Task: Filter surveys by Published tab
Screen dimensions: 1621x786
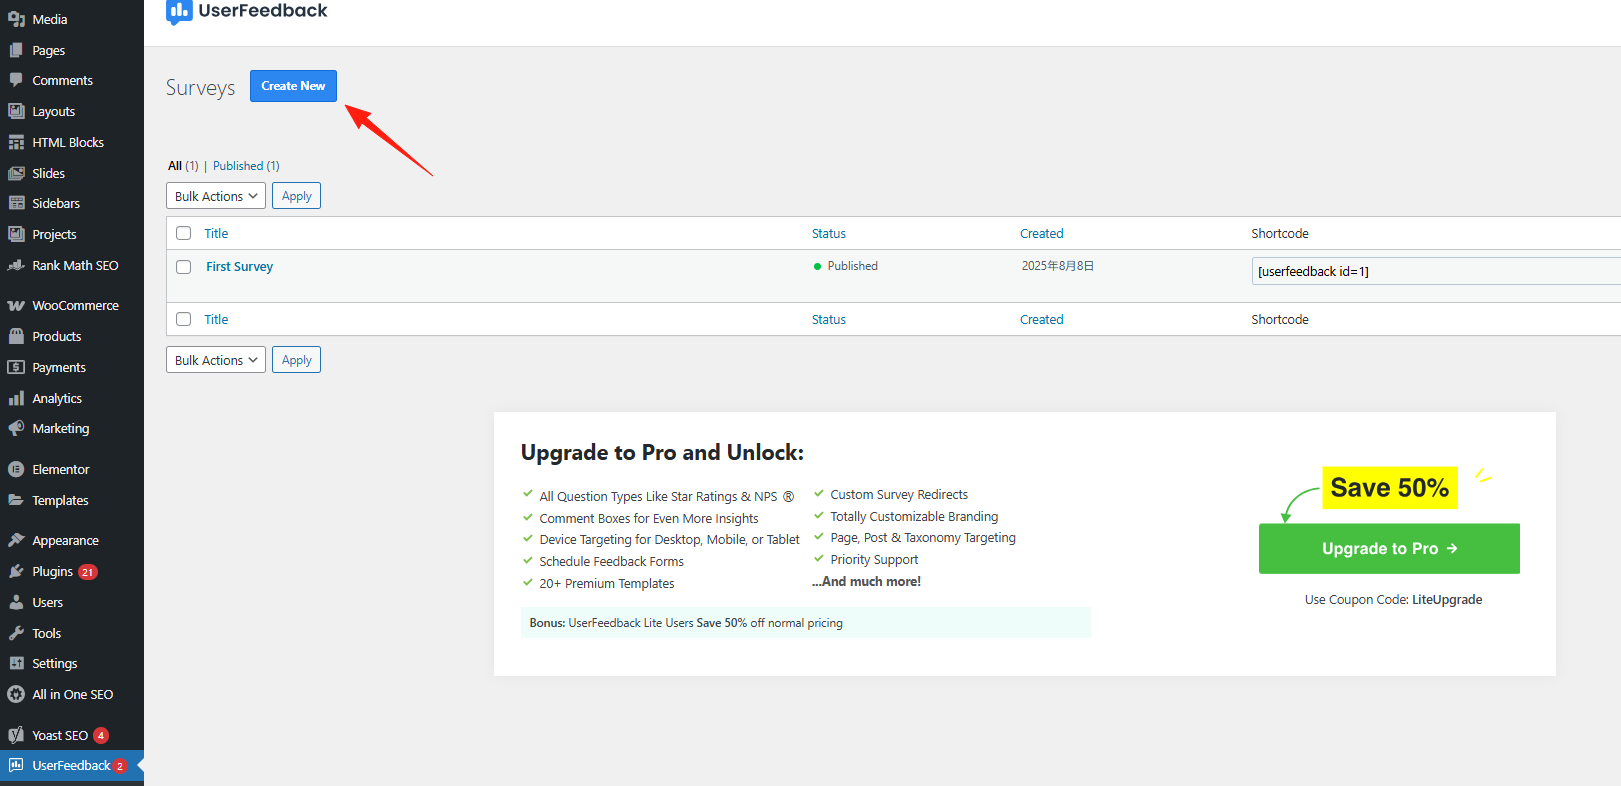Action: 238,166
